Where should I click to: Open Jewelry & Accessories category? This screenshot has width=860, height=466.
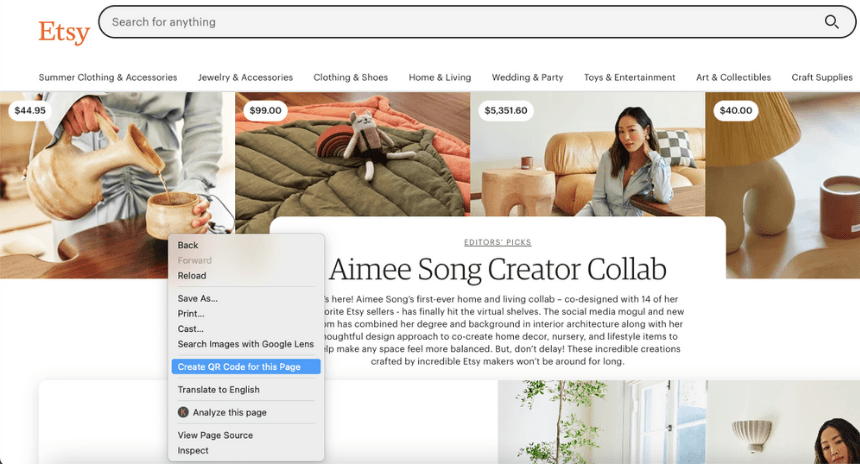point(245,77)
